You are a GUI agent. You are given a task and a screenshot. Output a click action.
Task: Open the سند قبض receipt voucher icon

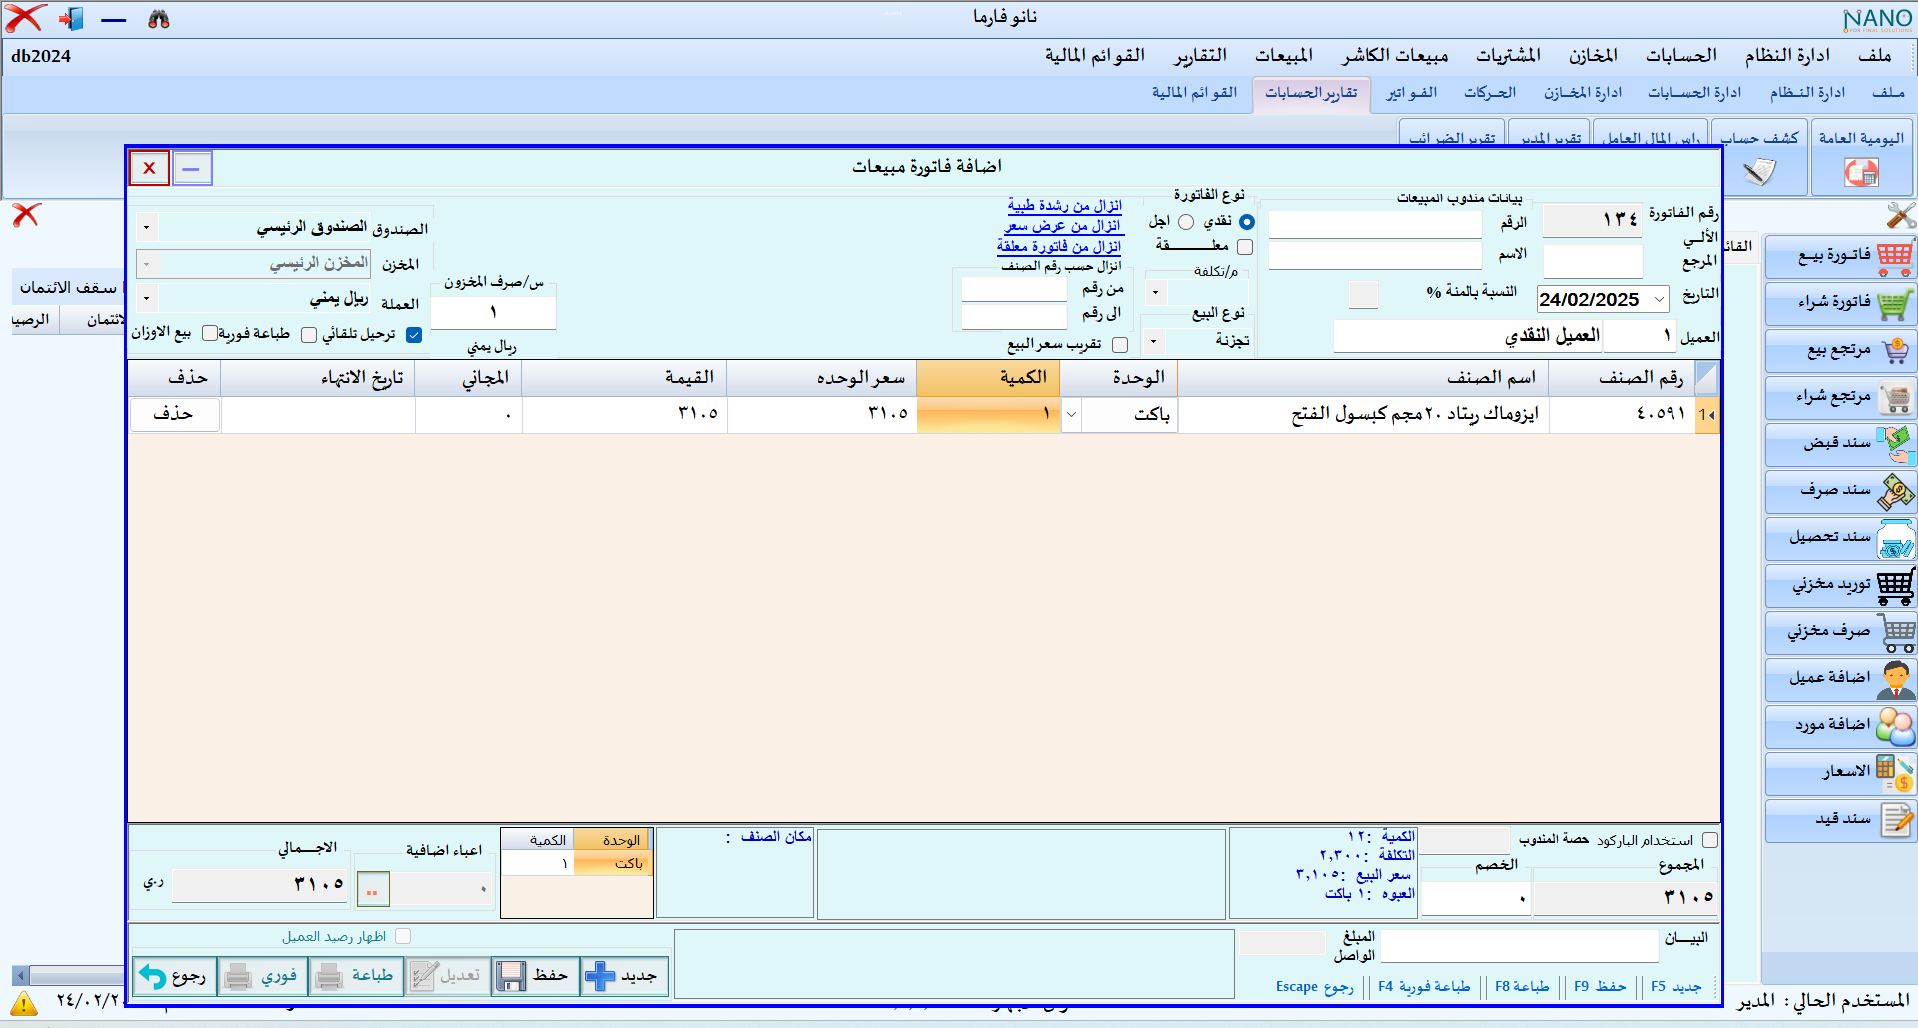(x=1894, y=444)
